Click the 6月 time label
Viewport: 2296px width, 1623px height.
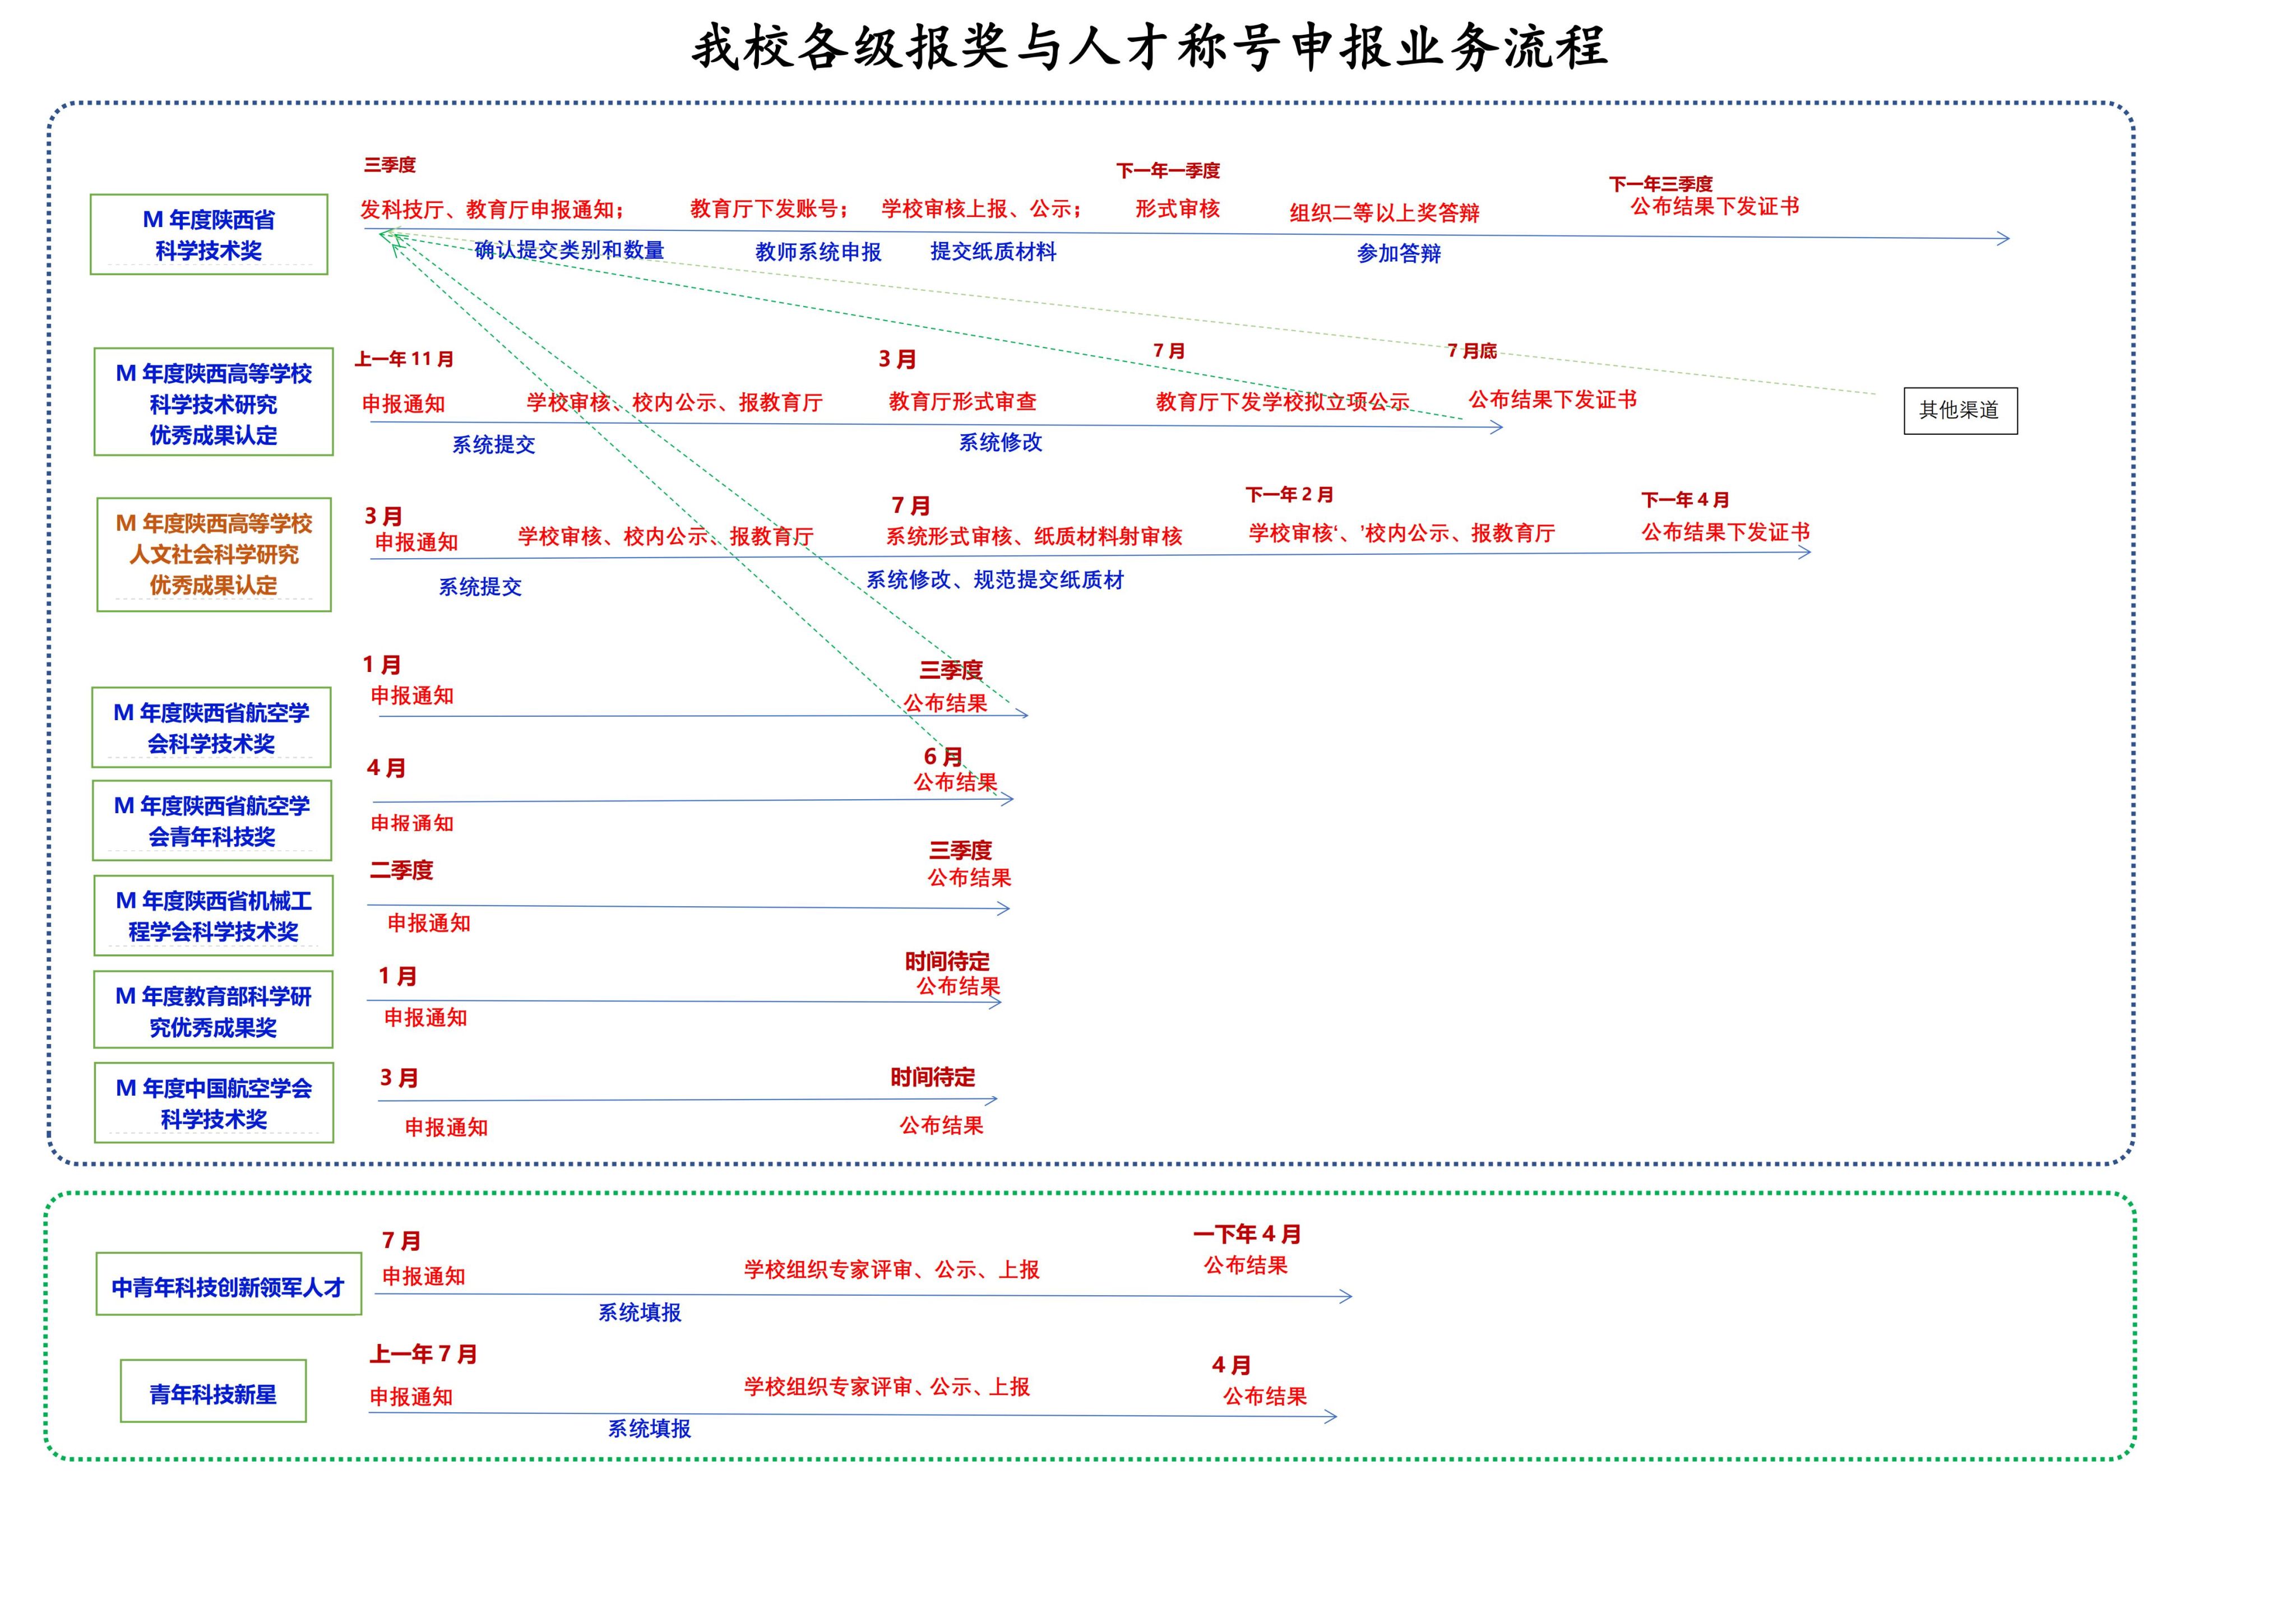[943, 757]
